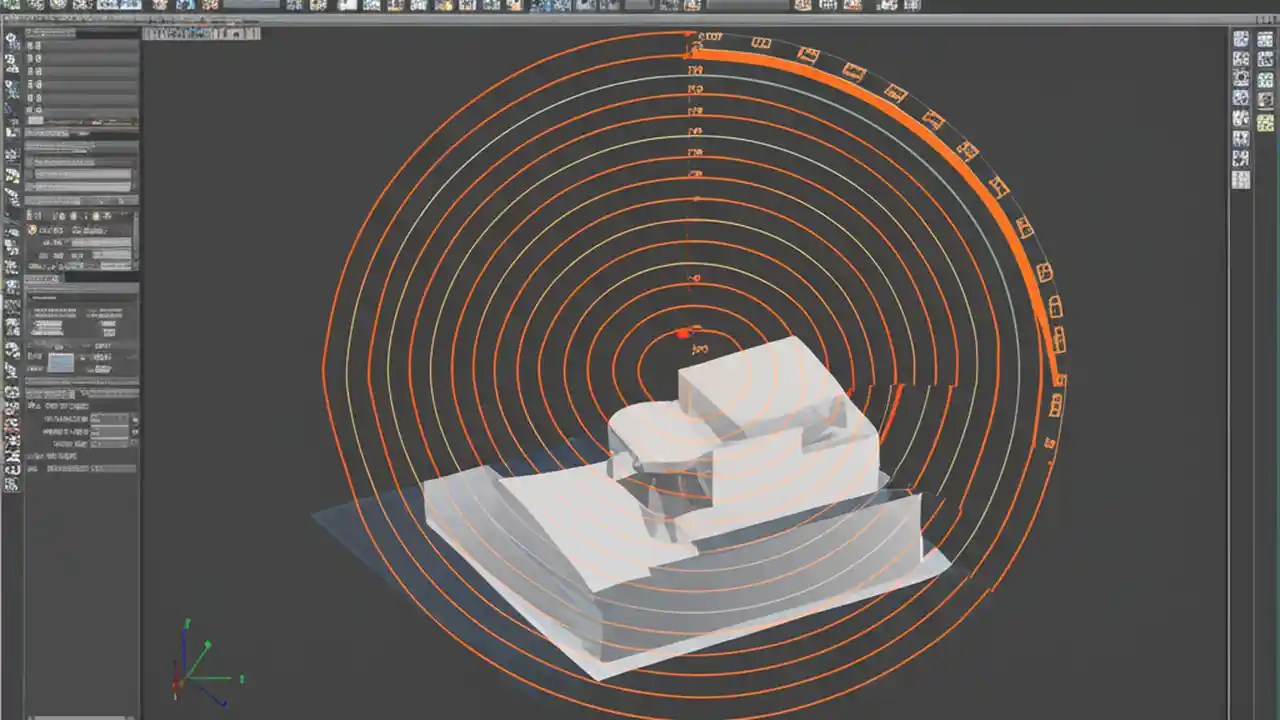Click the topmost icon of the far-right panel
This screenshot has height=720, width=1280.
click(1264, 38)
